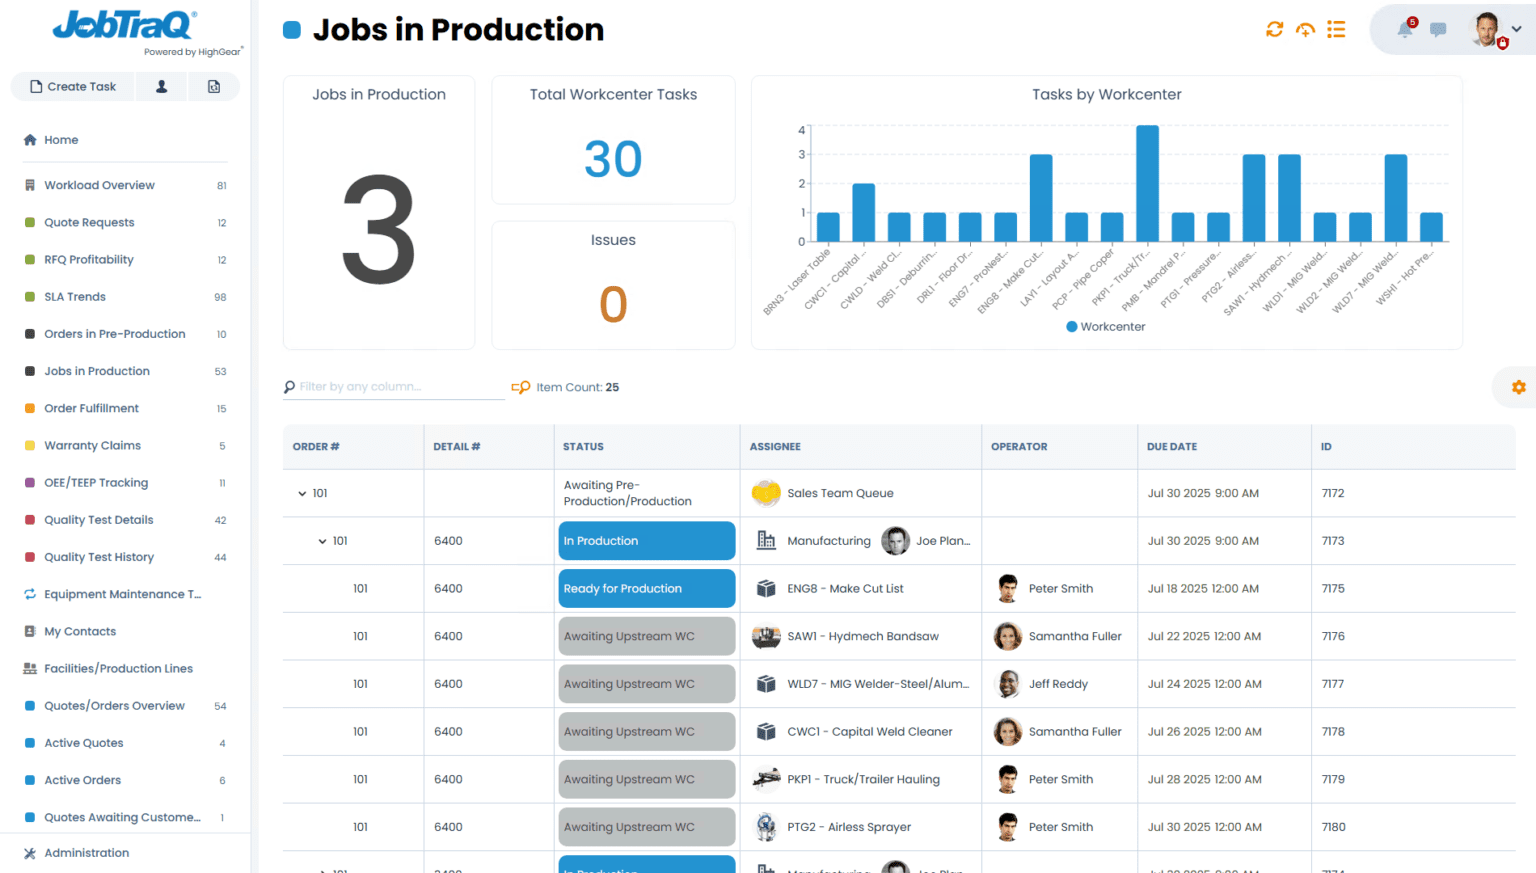This screenshot has height=873, width=1536.
Task: Click the orange dashboard gauge plus icon
Action: (1305, 30)
